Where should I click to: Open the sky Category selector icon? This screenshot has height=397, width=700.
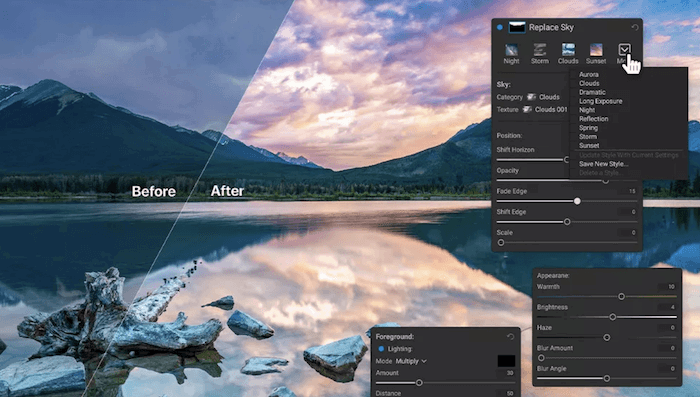click(531, 97)
